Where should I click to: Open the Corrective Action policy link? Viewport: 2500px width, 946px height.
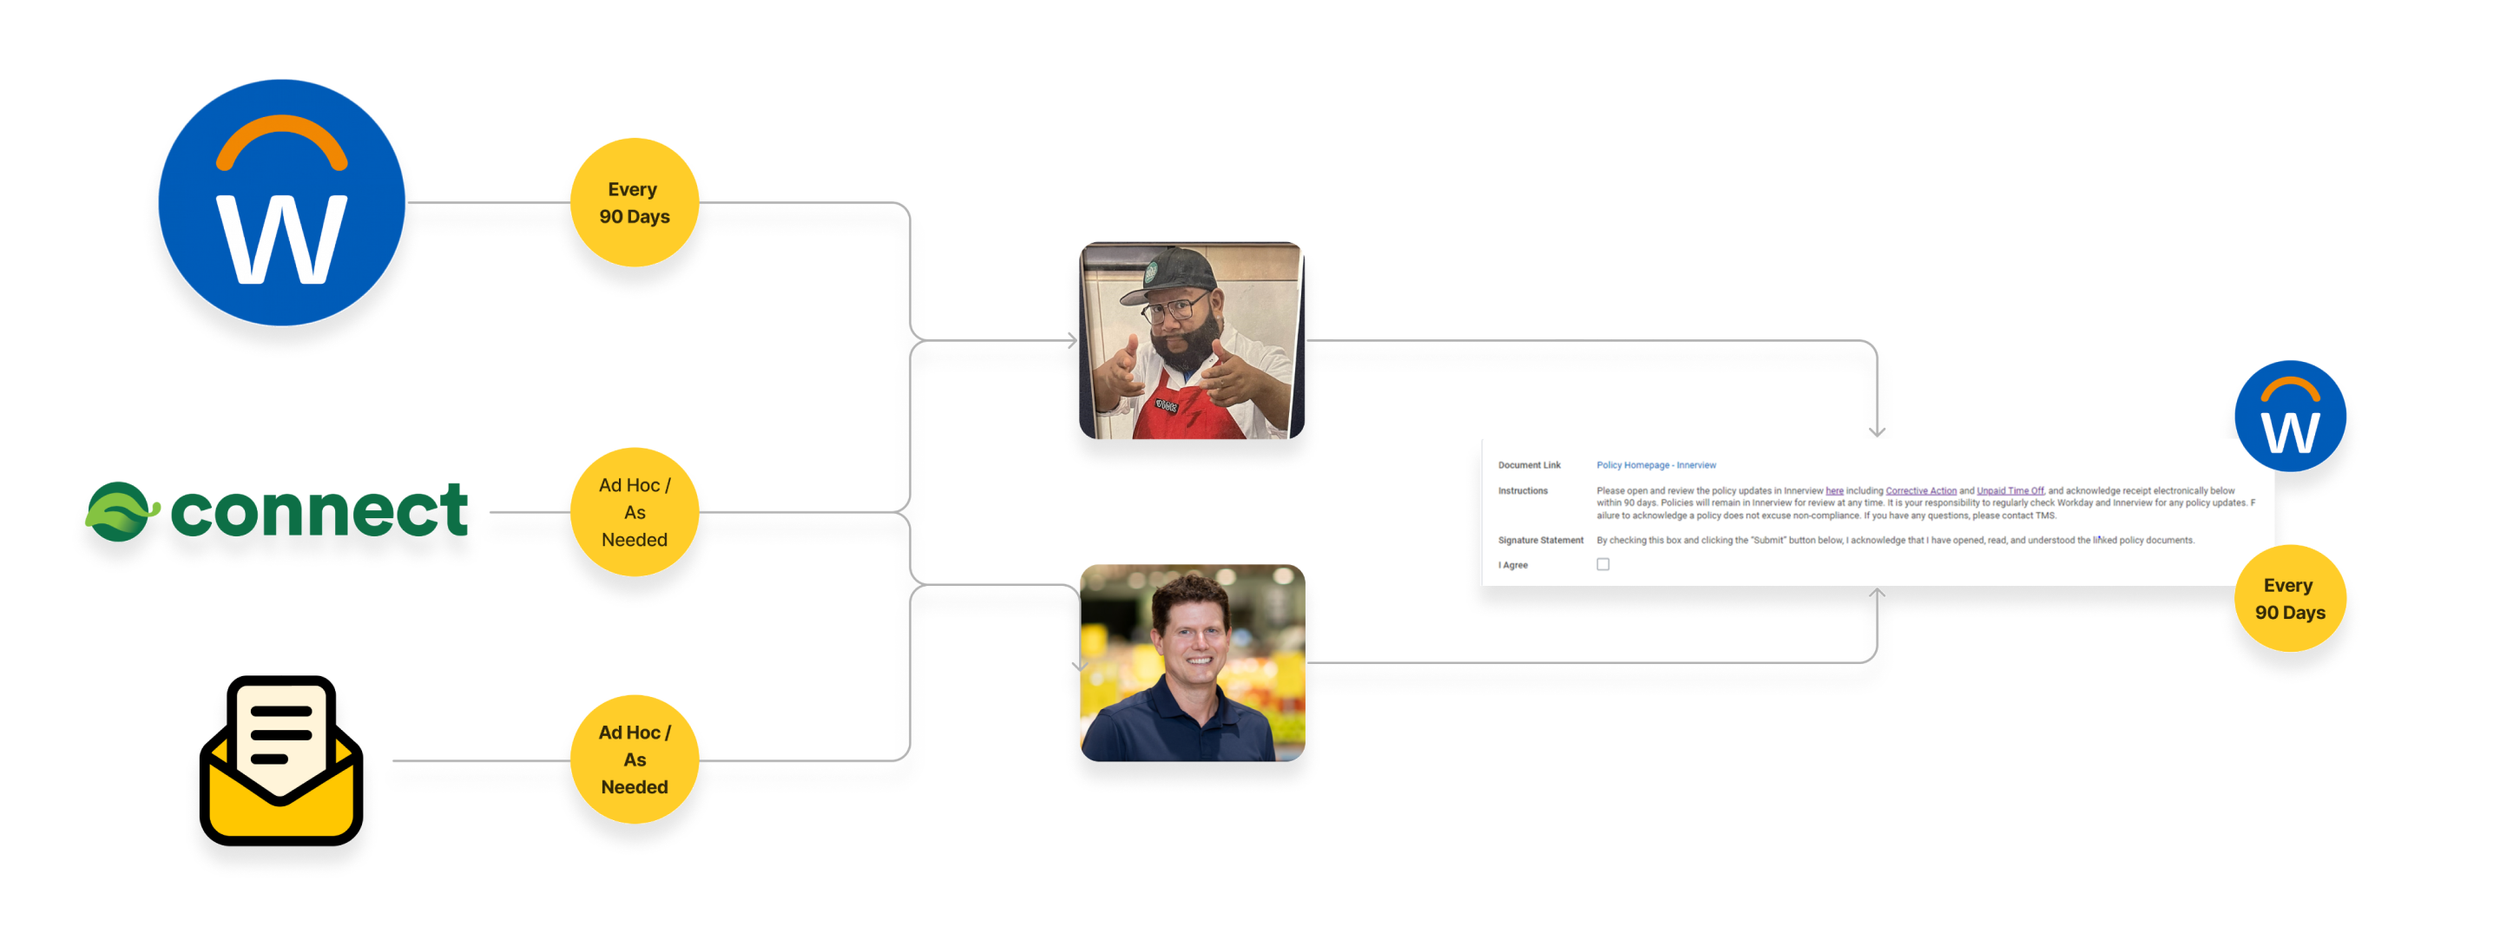(x=1921, y=491)
